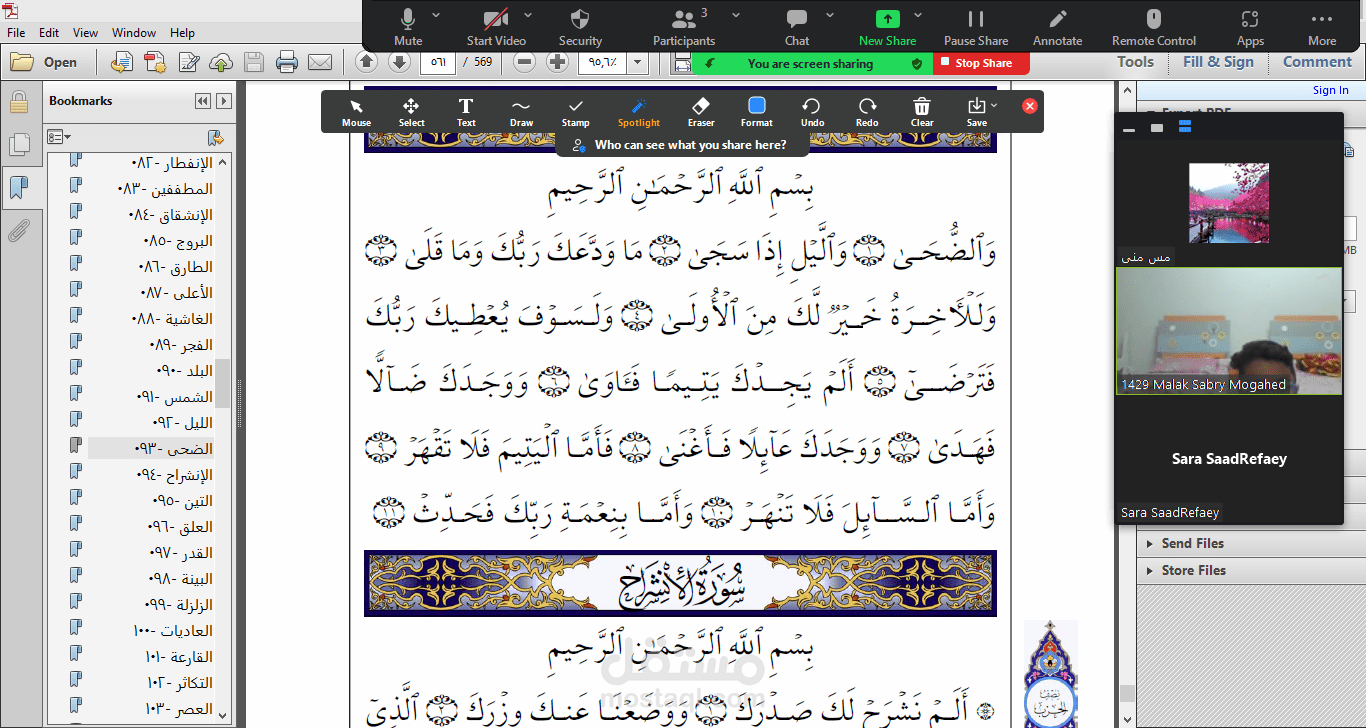Click the Sign In link

1330,90
